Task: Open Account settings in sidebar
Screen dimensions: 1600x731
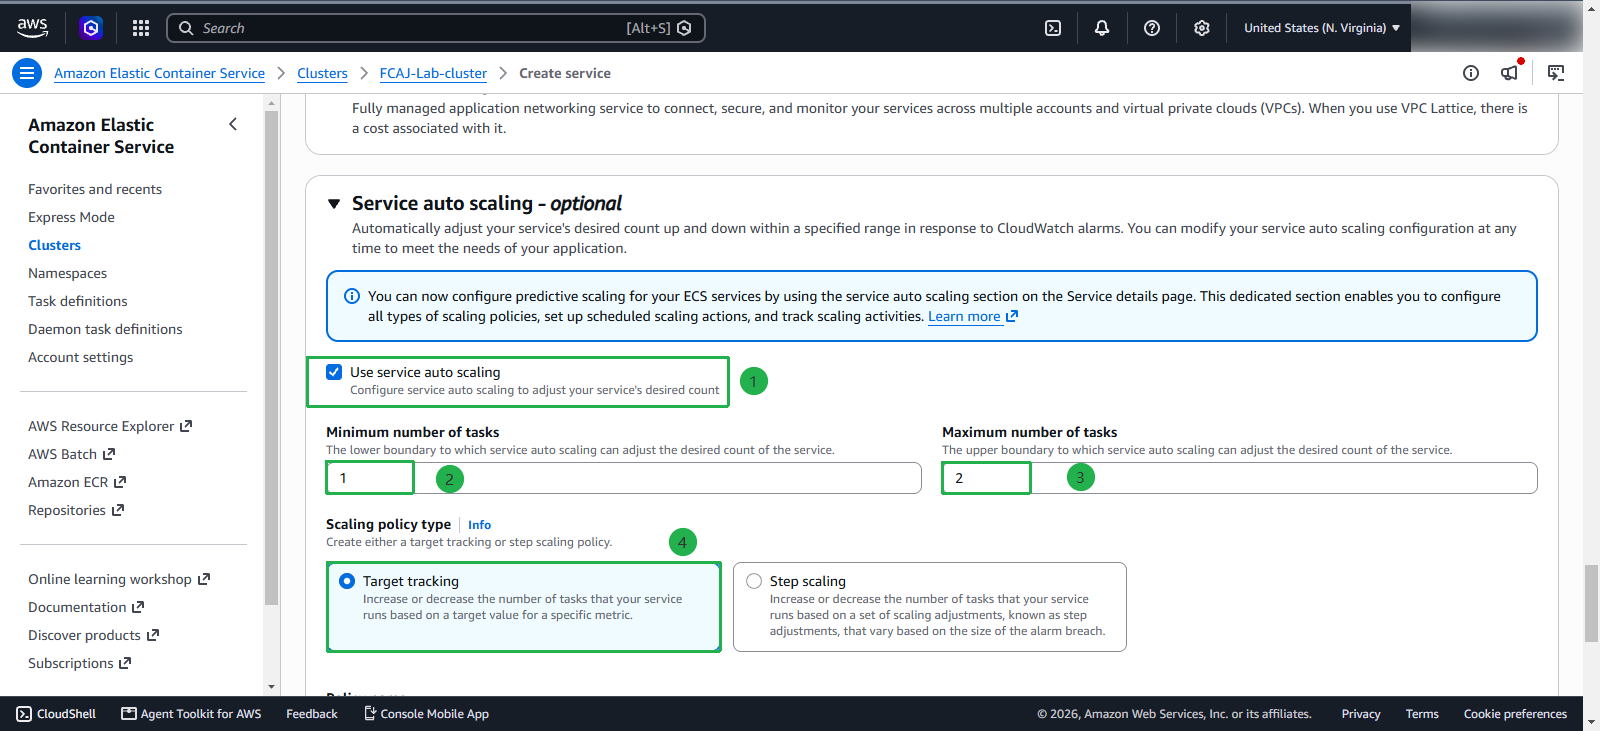Action: (80, 357)
